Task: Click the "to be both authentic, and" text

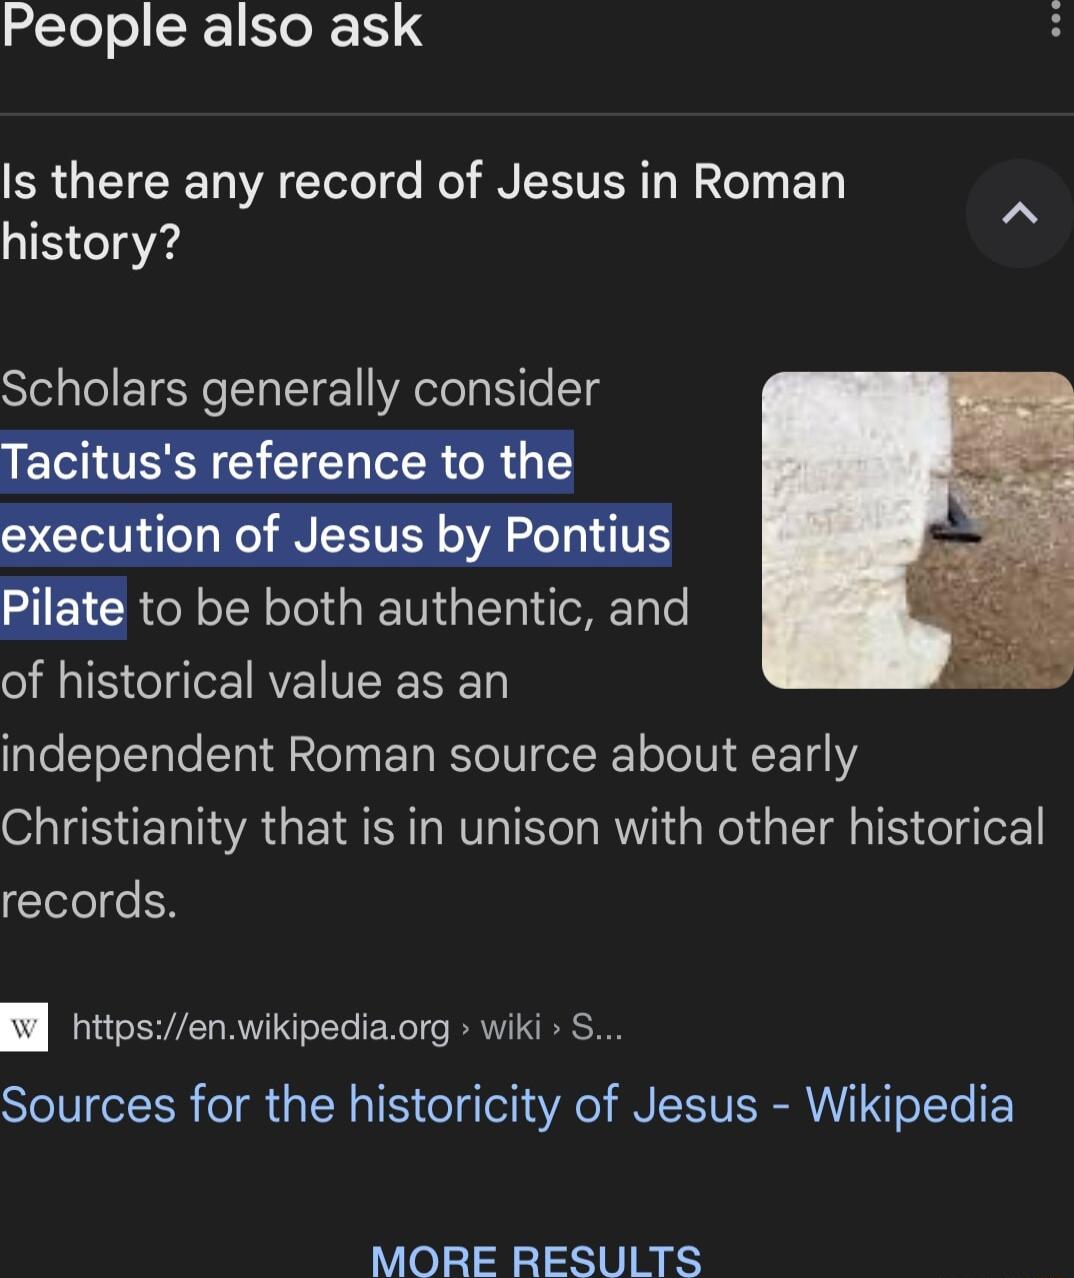Action: point(414,608)
